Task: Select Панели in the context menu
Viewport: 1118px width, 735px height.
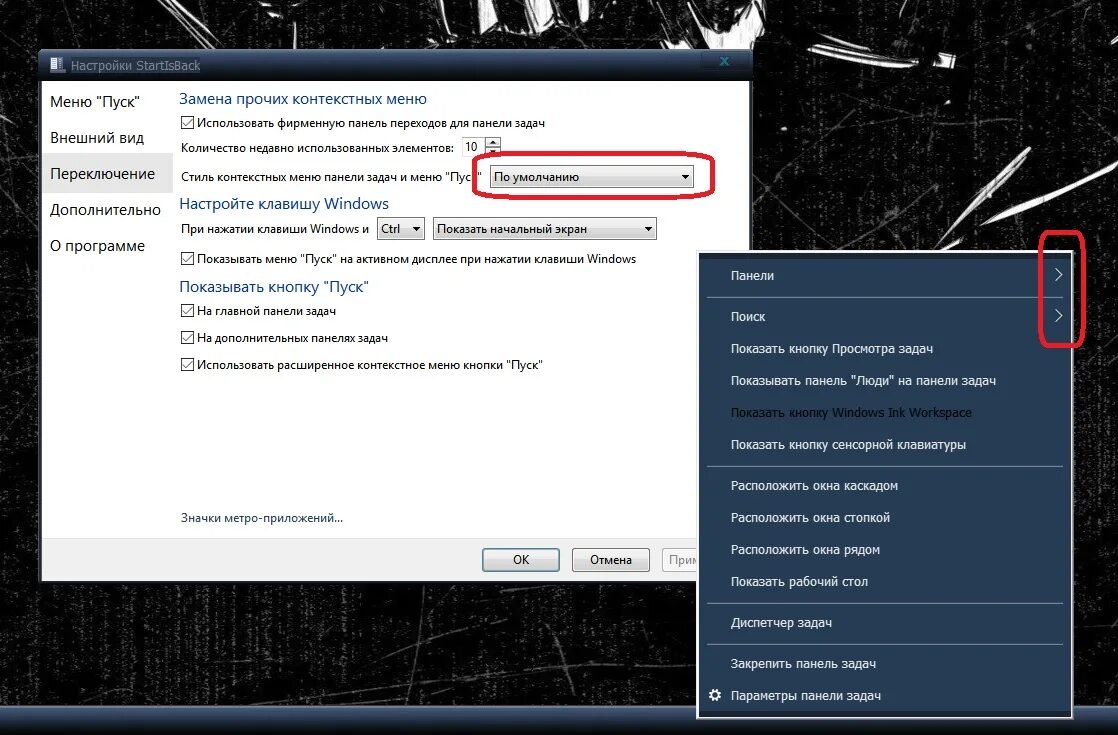Action: point(885,275)
